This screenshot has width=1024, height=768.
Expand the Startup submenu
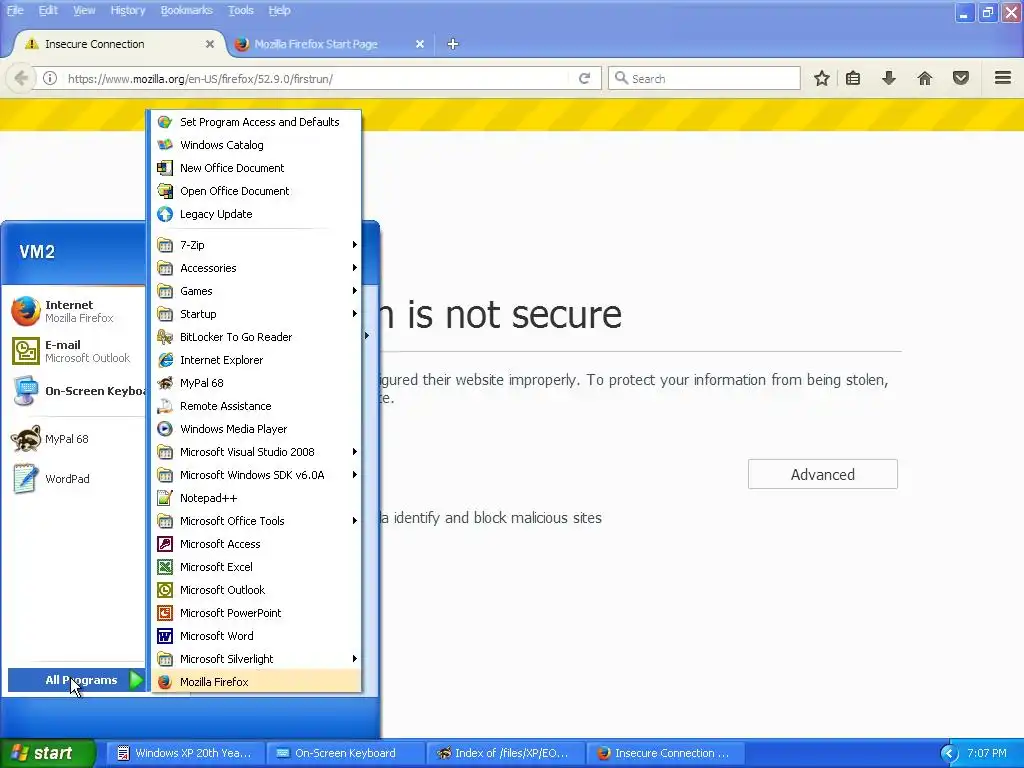pos(257,313)
